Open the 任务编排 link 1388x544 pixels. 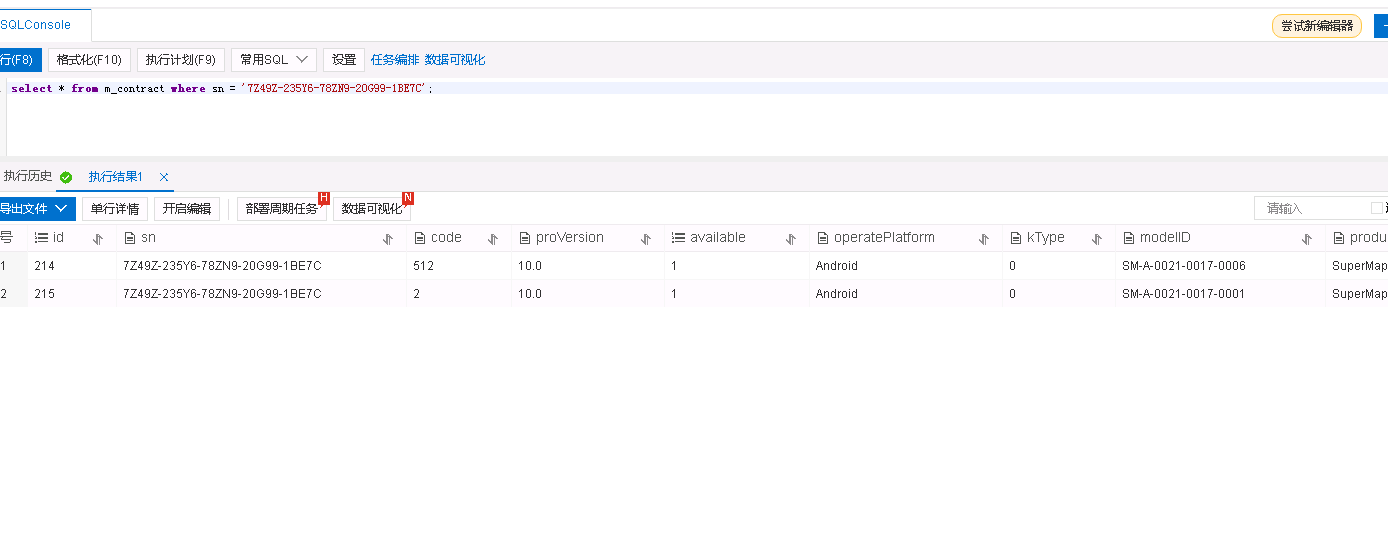tap(395, 60)
